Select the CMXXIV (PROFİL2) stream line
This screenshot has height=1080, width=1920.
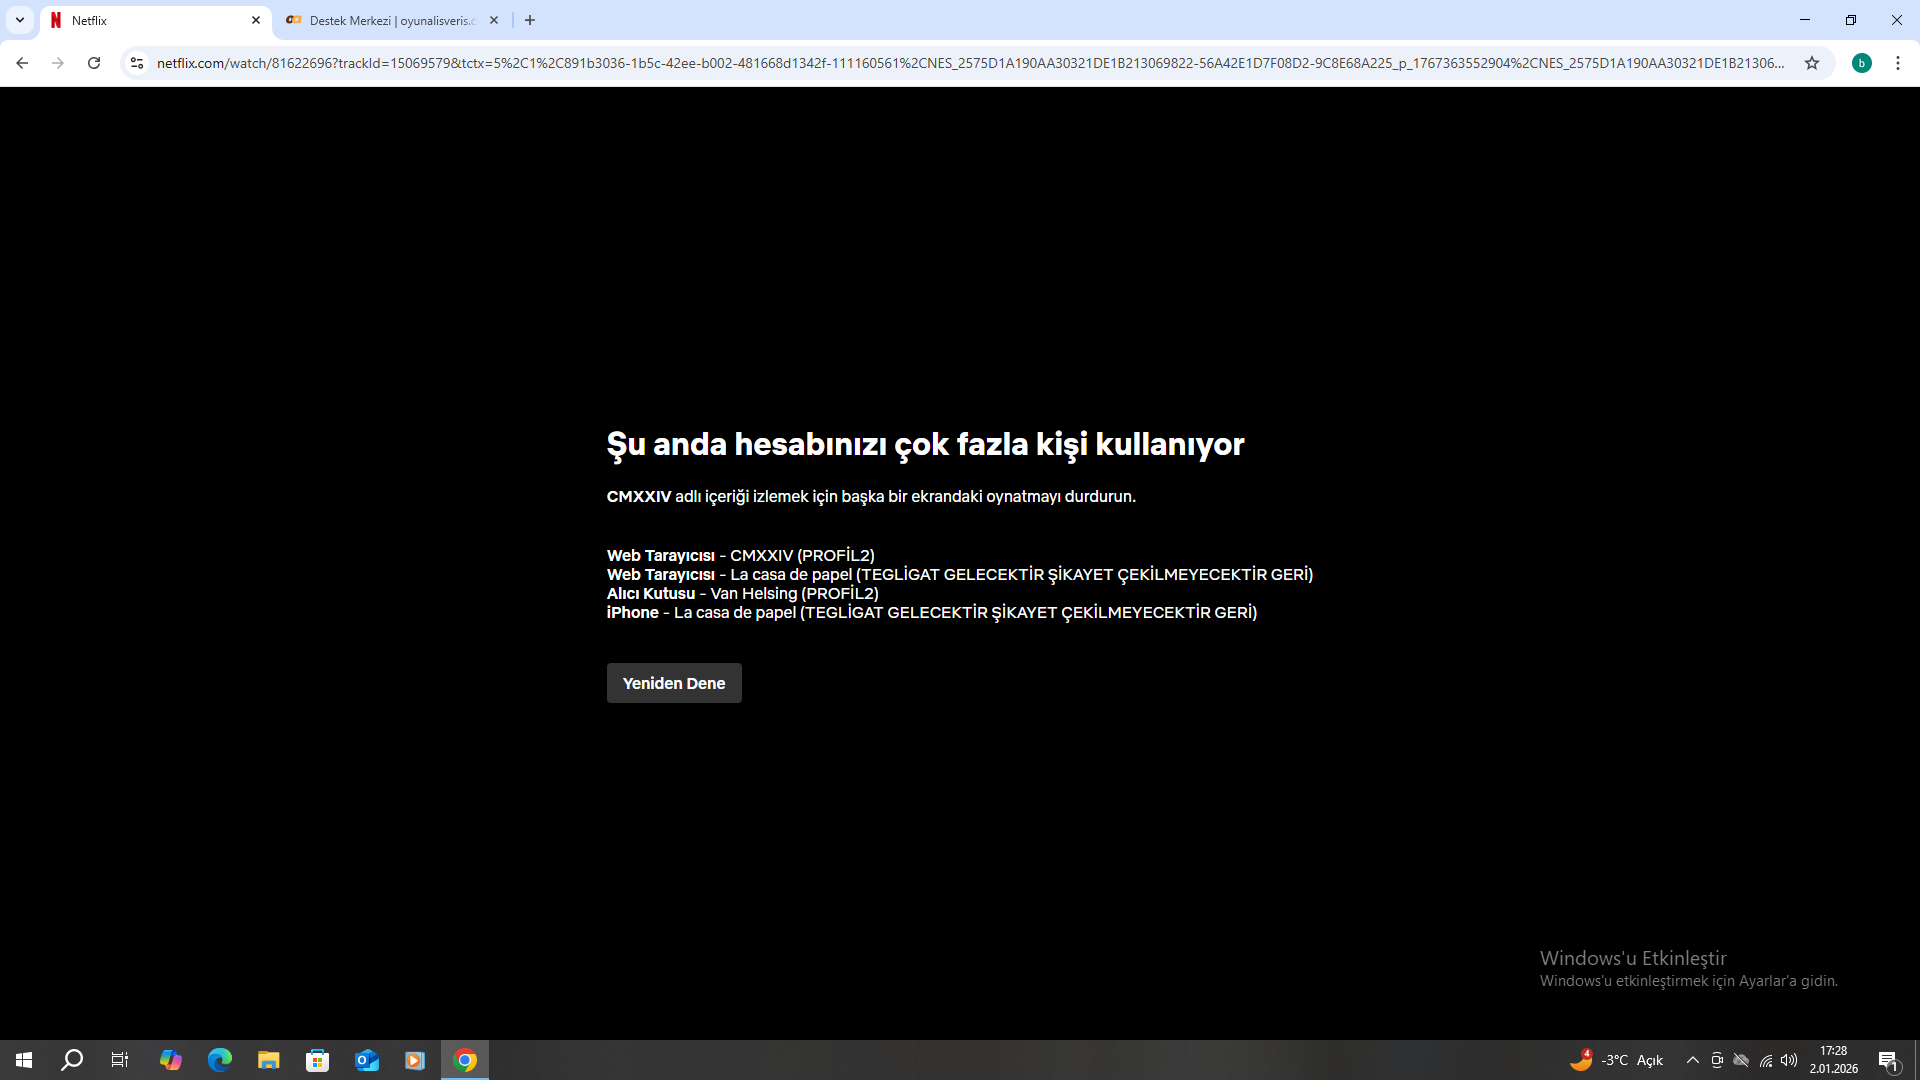[x=741, y=556]
